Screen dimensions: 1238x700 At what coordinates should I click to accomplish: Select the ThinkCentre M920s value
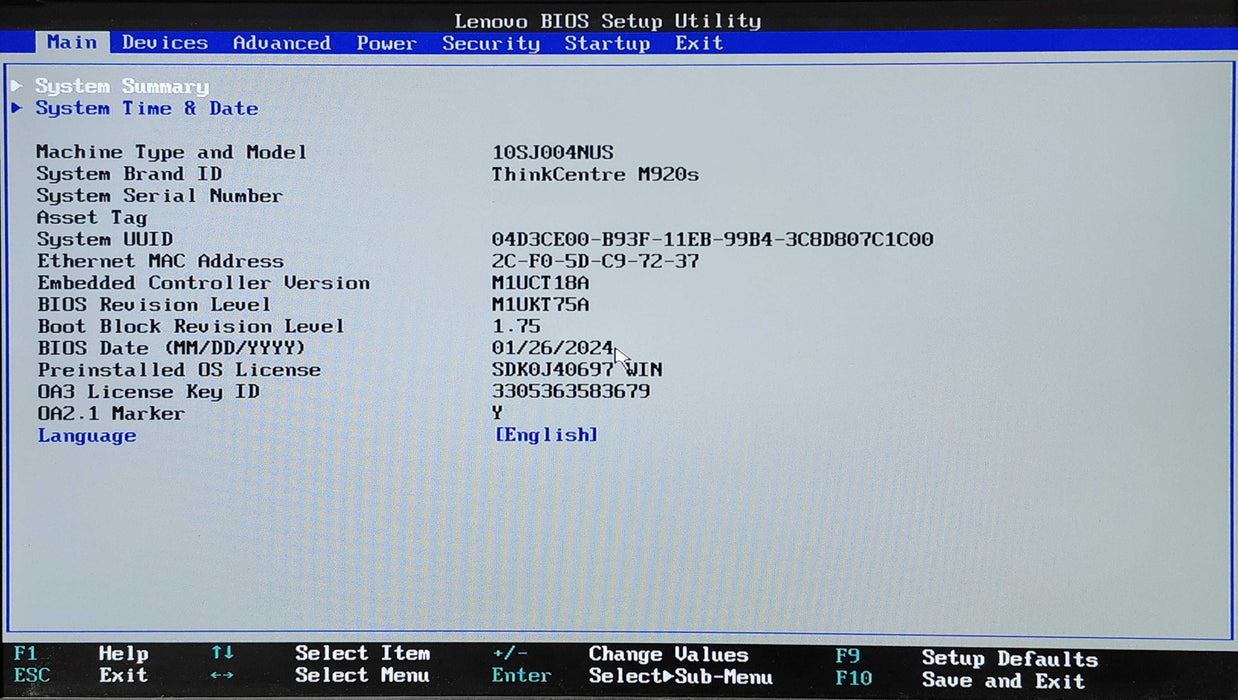click(595, 175)
